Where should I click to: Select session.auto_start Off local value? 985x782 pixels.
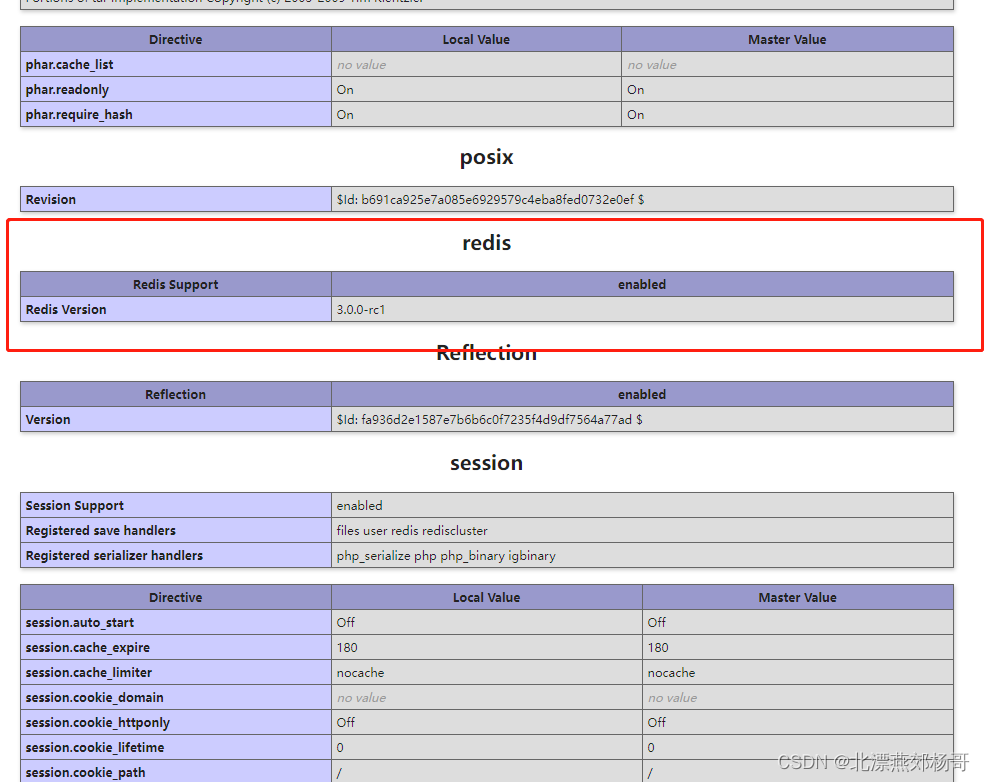tap(345, 622)
